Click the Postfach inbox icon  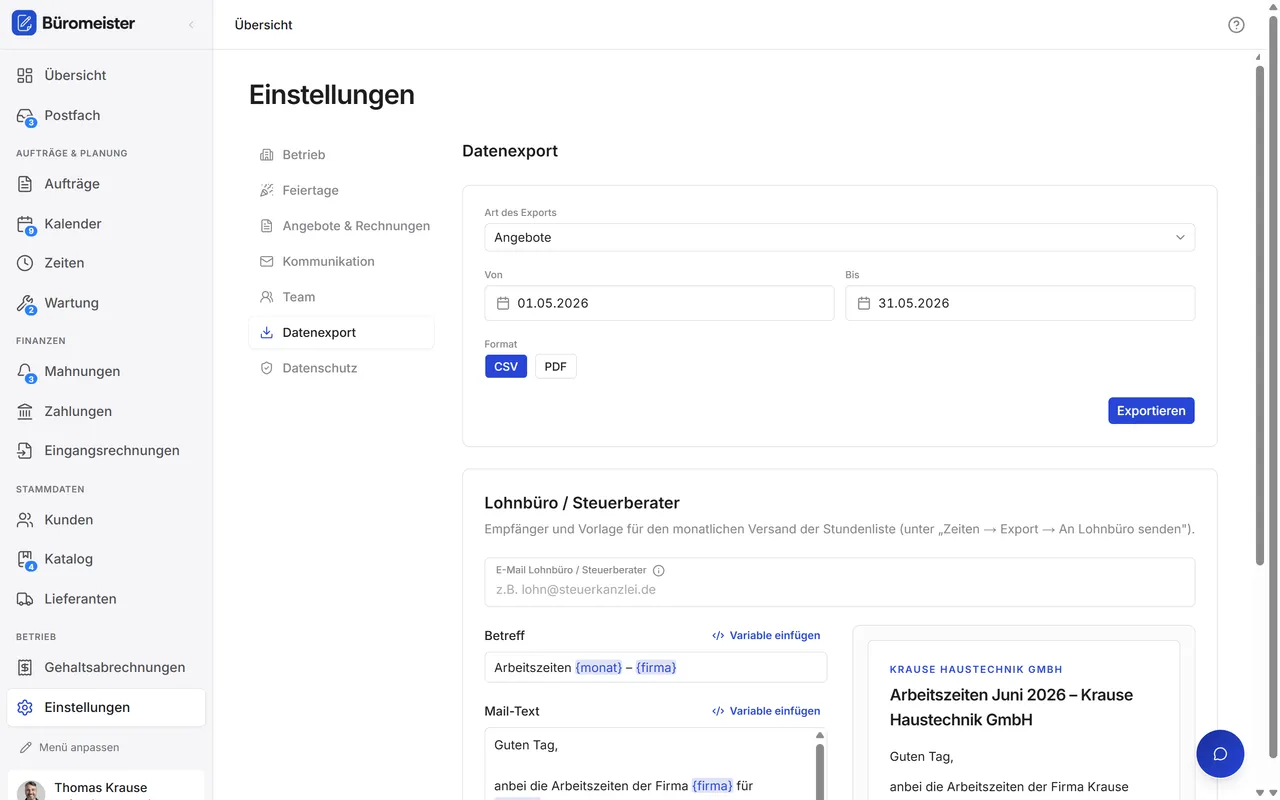click(x=25, y=115)
